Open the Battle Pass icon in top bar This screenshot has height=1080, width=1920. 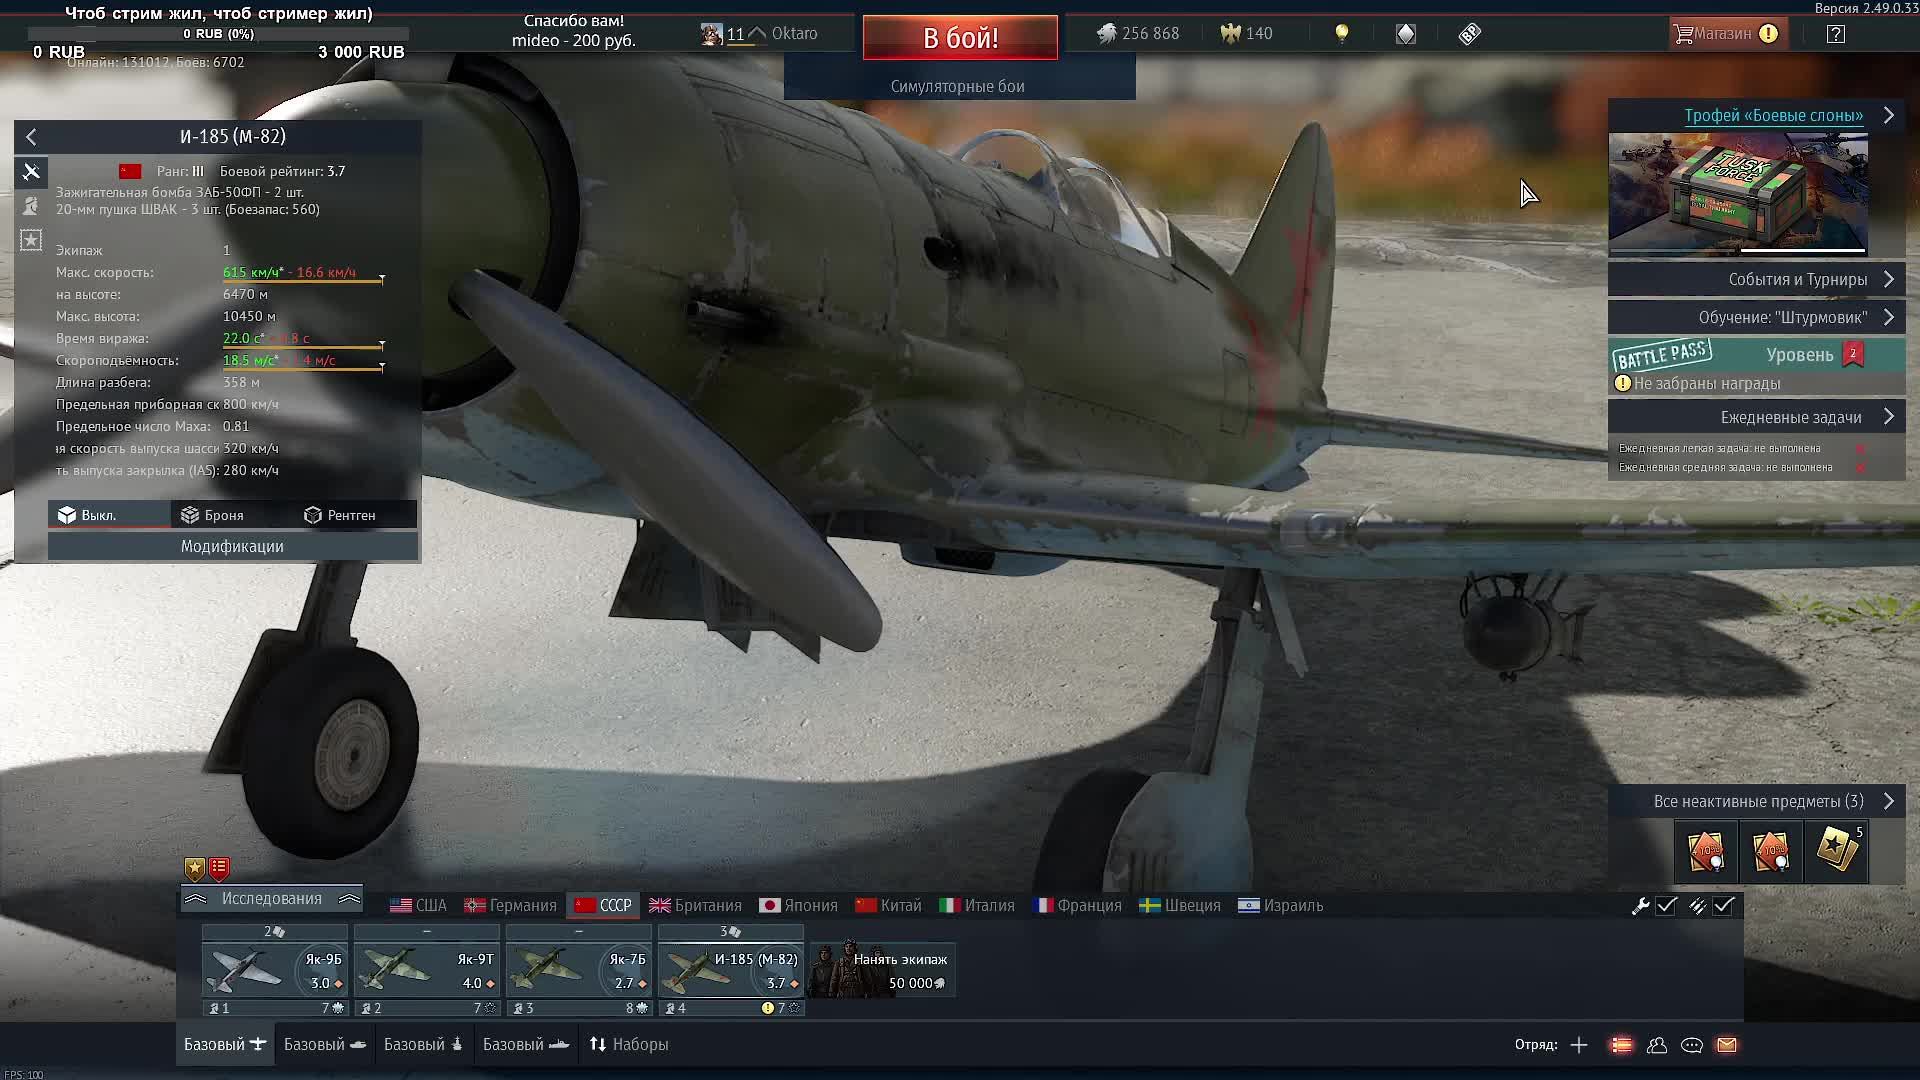point(1468,33)
